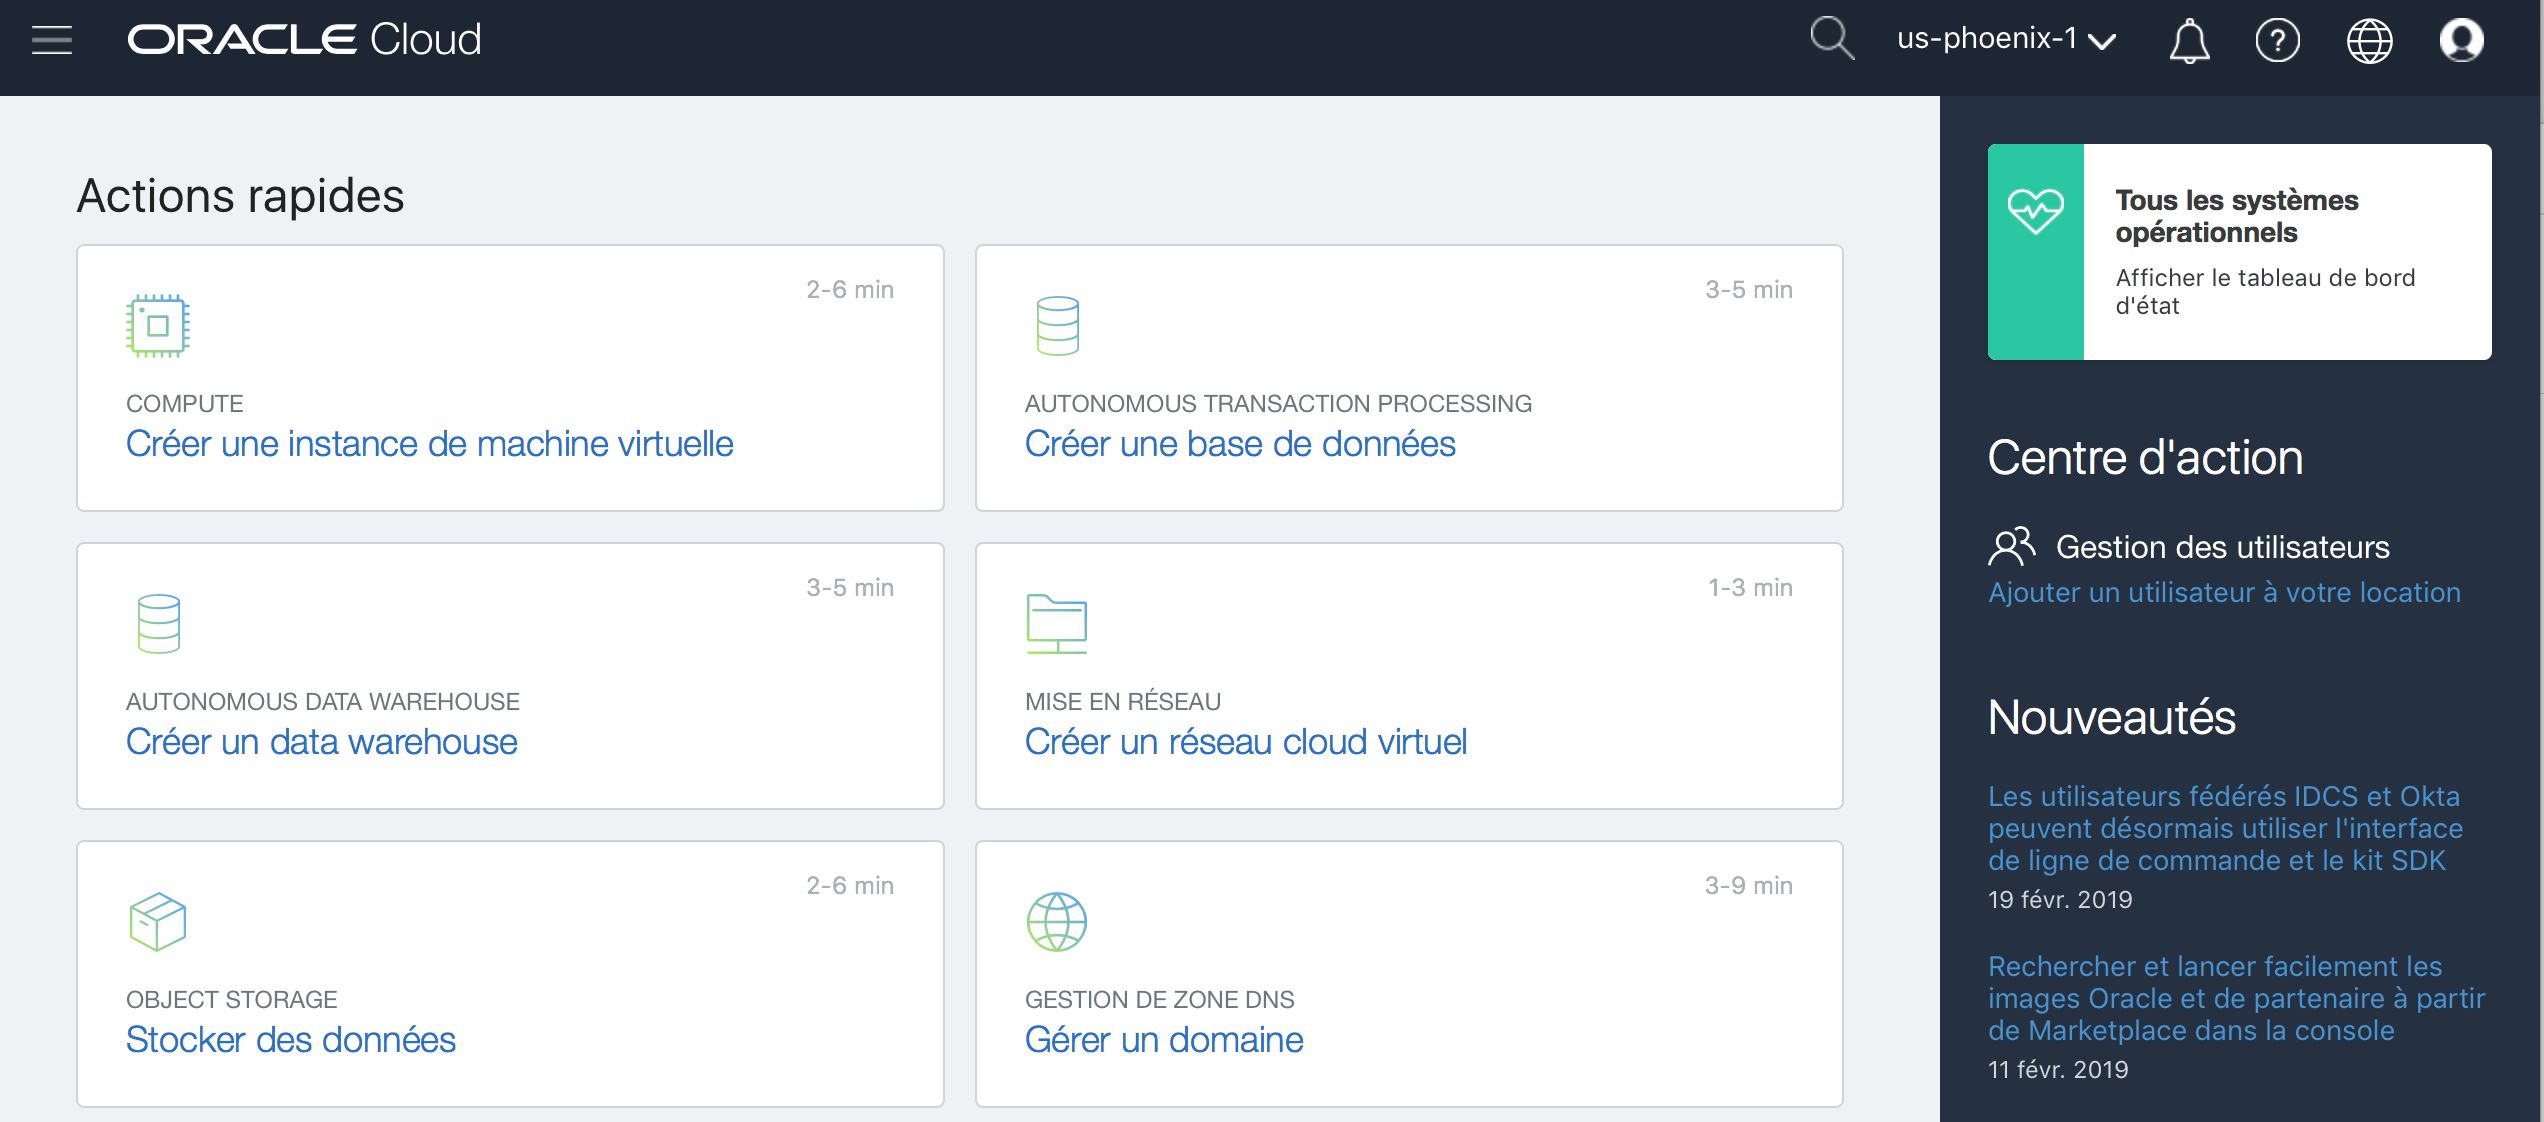Open the user profile avatar

tap(2461, 41)
